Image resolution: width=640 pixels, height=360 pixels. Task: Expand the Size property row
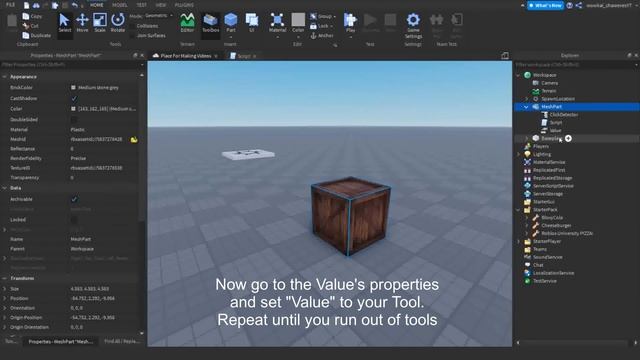[4, 289]
